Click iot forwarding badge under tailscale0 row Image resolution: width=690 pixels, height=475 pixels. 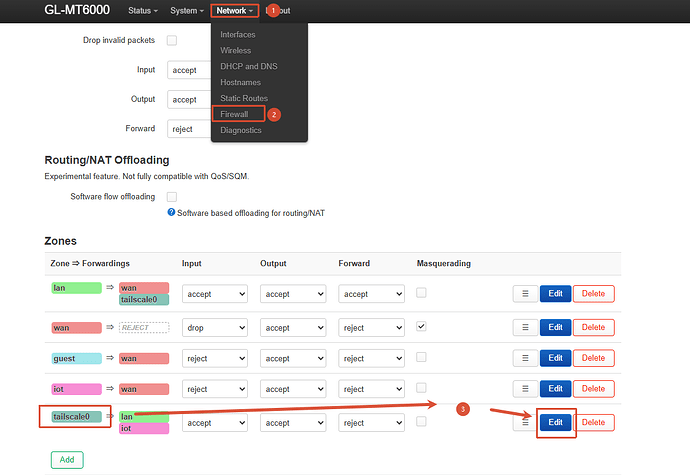pos(144,428)
